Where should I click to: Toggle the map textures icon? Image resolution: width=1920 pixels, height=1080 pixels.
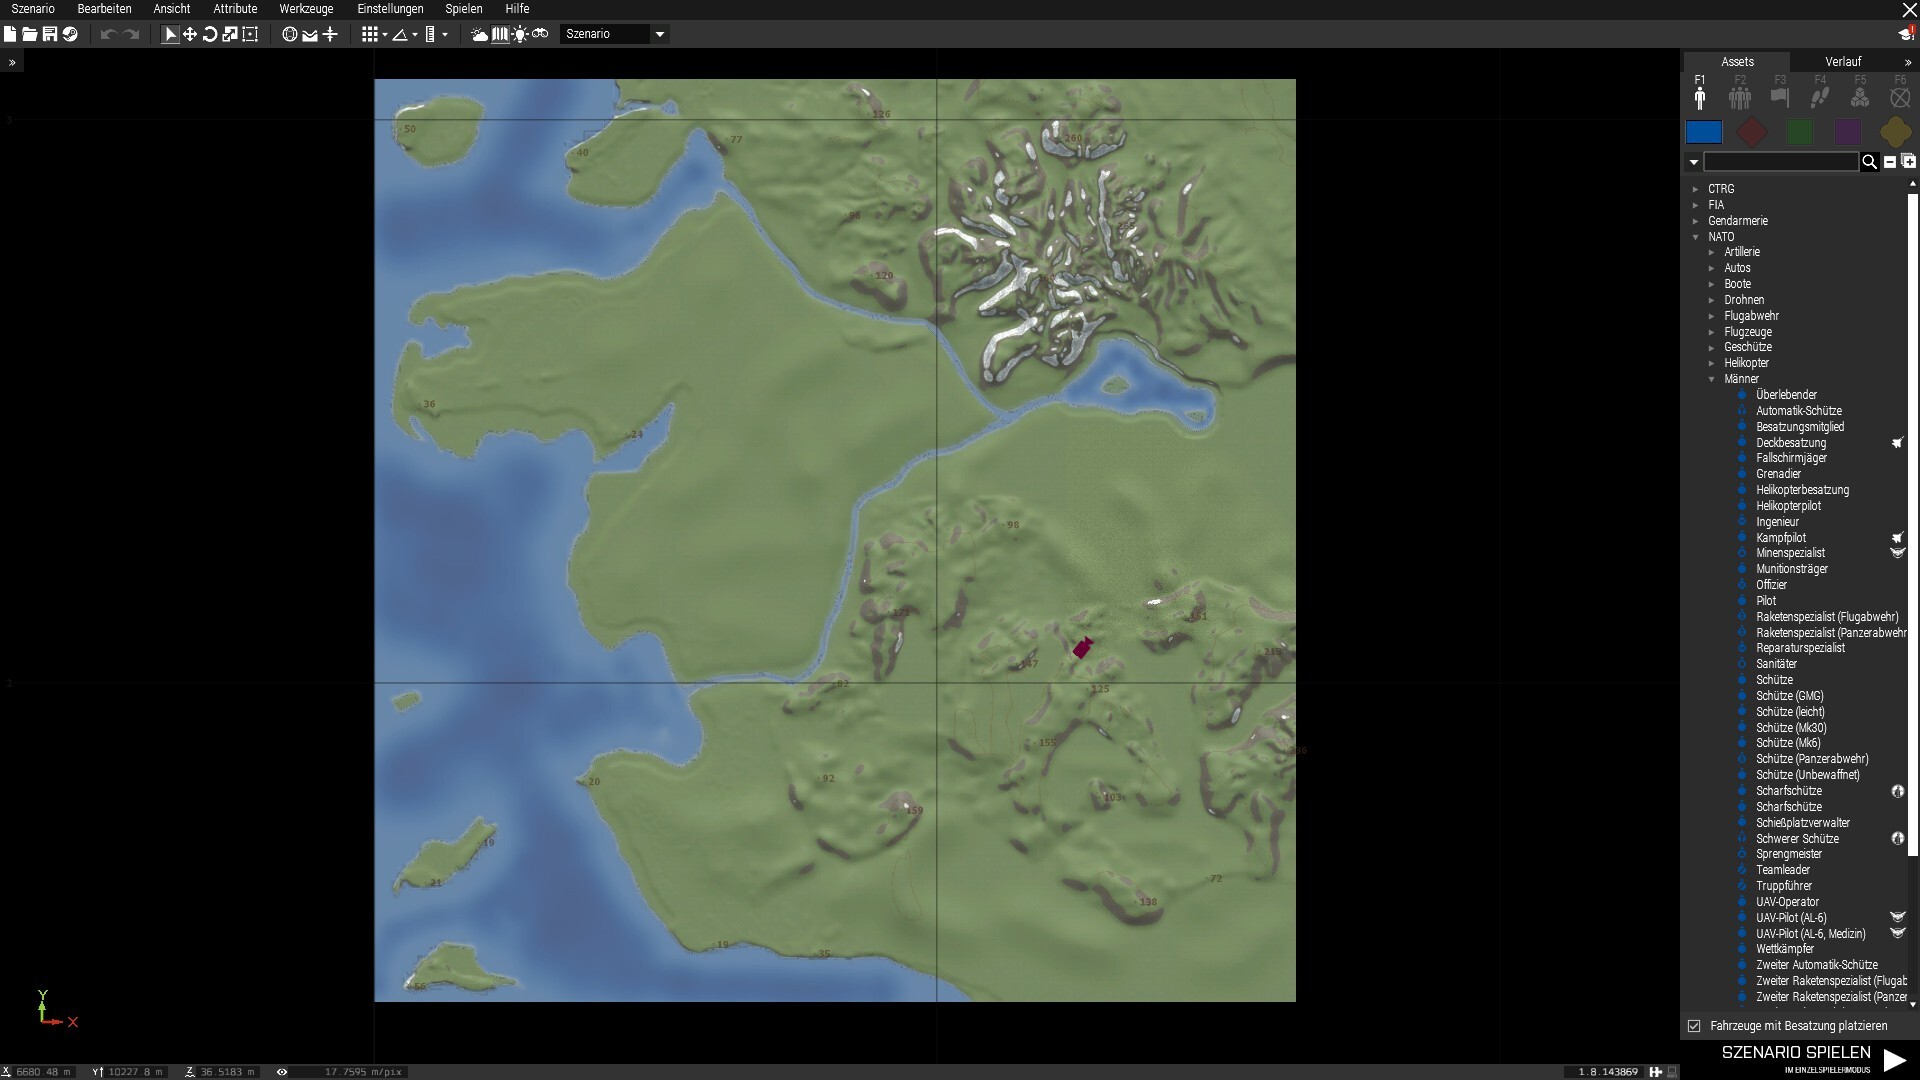[x=500, y=34]
